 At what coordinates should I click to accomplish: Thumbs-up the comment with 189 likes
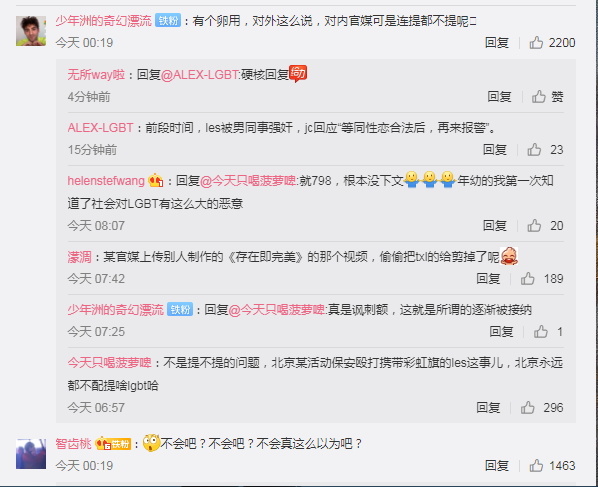click(x=527, y=278)
